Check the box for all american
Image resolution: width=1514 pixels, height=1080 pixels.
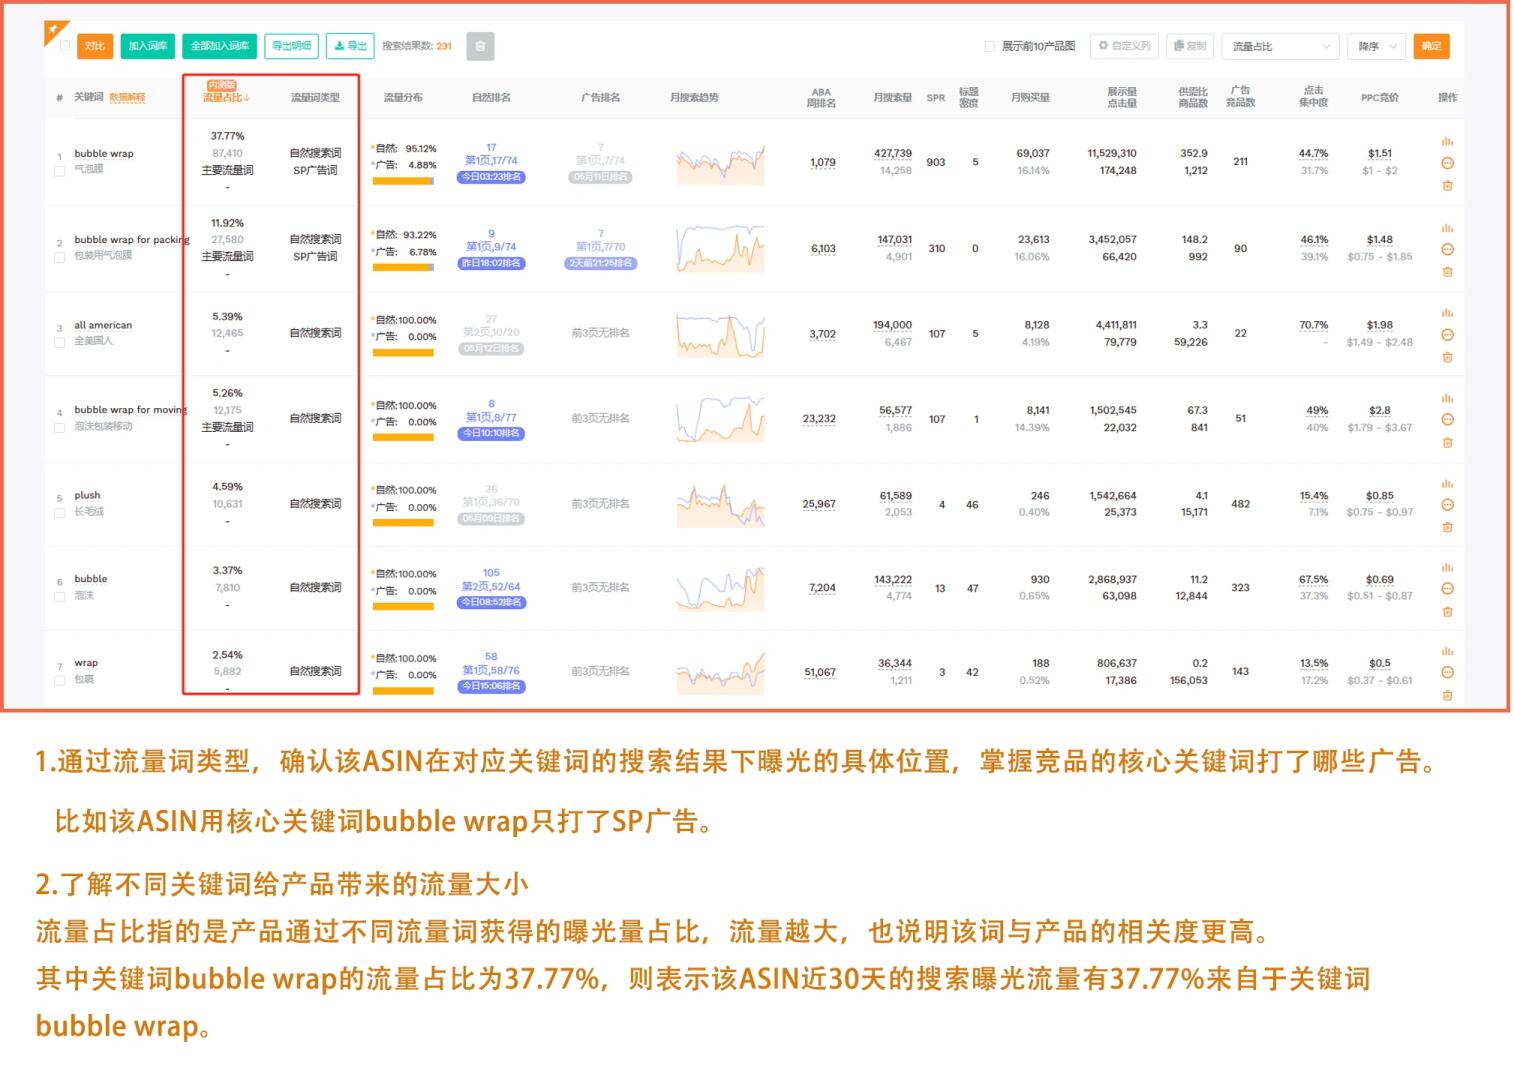[60, 342]
